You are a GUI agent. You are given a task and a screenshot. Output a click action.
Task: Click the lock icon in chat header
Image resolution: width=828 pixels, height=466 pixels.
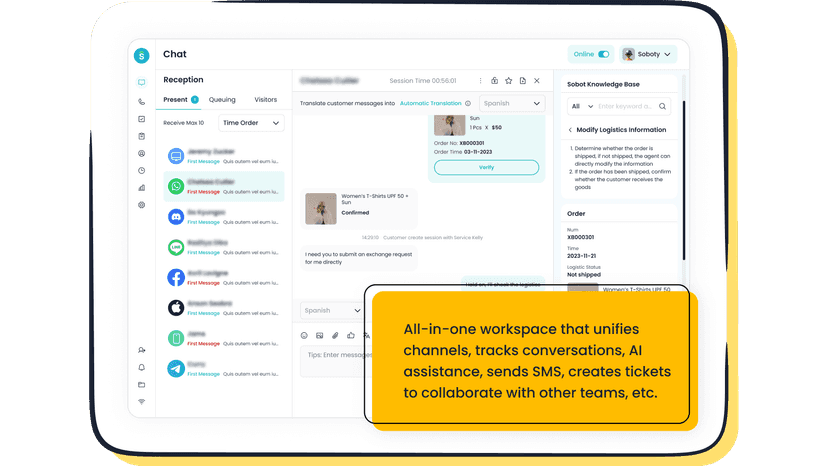pos(494,81)
